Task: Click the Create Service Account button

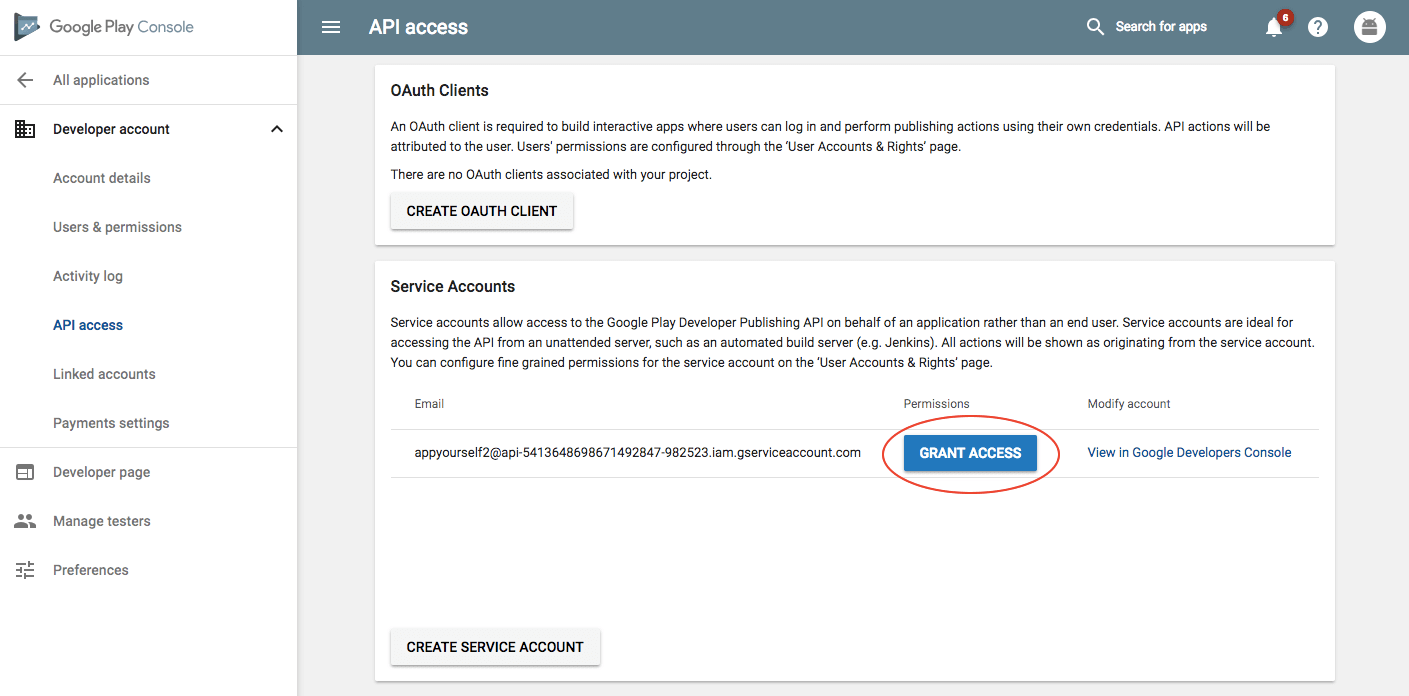Action: tap(495, 647)
